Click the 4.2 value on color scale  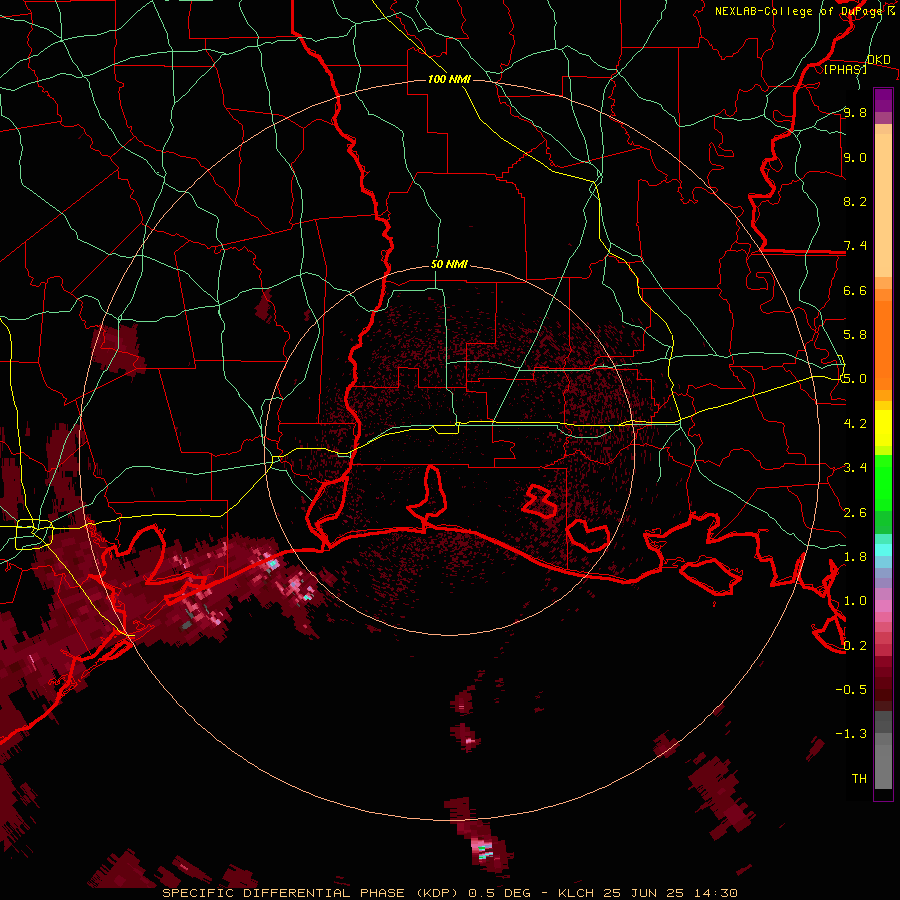[855, 424]
